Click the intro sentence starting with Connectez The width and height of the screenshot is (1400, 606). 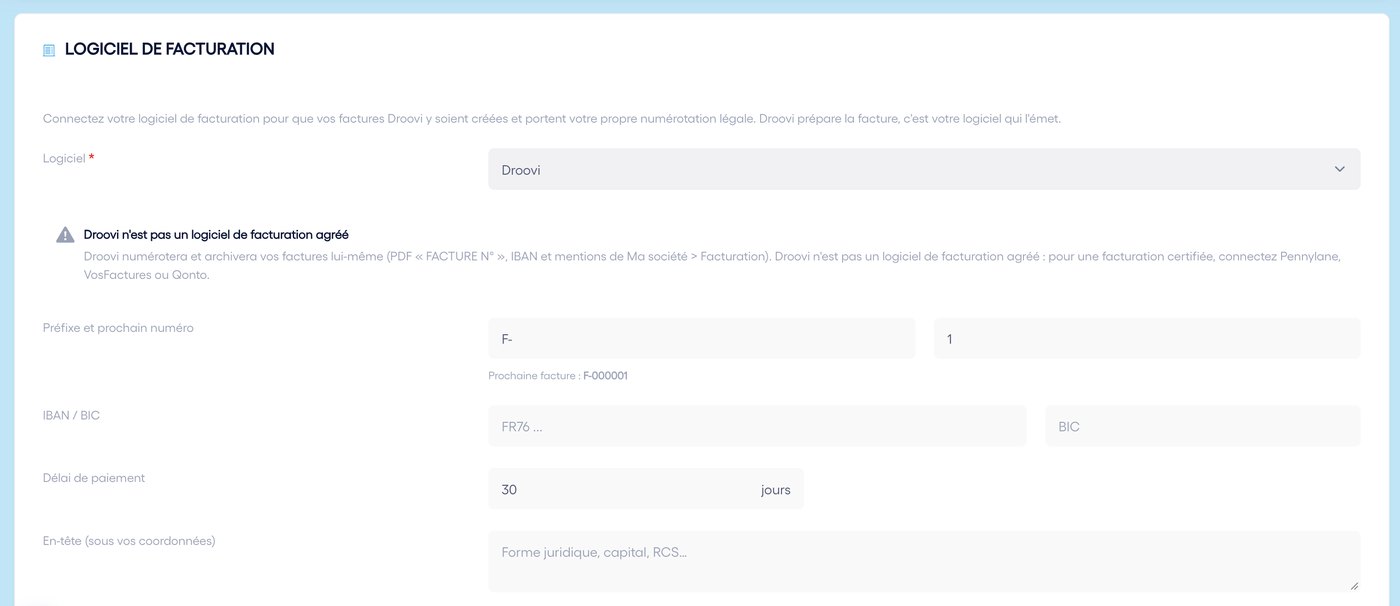point(552,119)
